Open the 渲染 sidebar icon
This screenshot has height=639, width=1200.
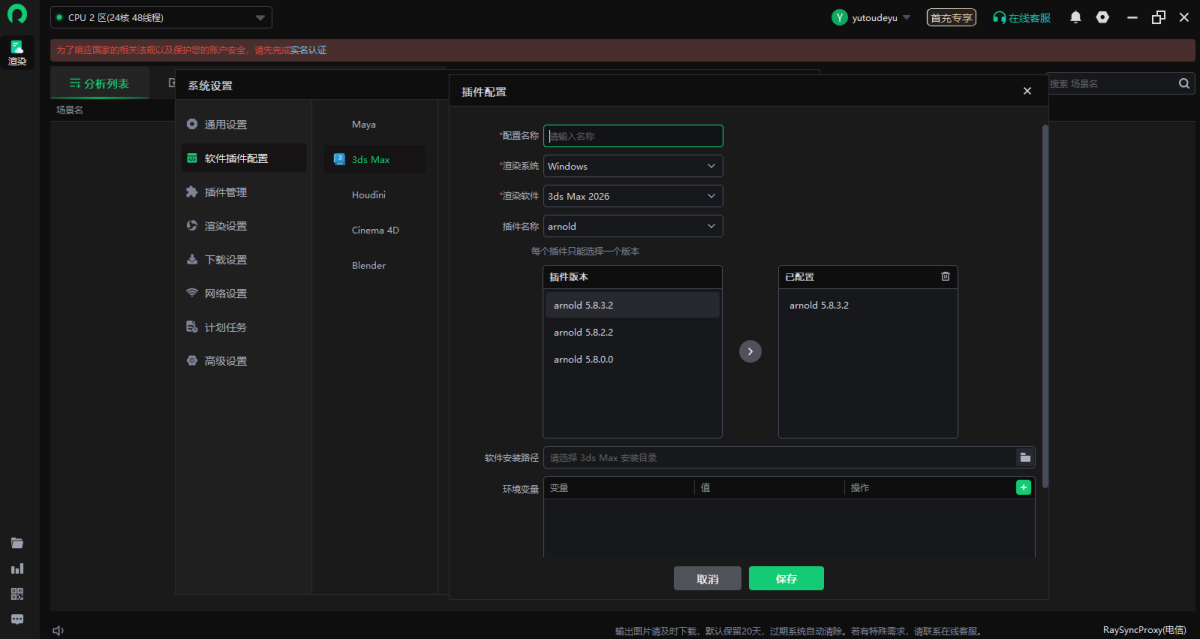[x=17, y=53]
